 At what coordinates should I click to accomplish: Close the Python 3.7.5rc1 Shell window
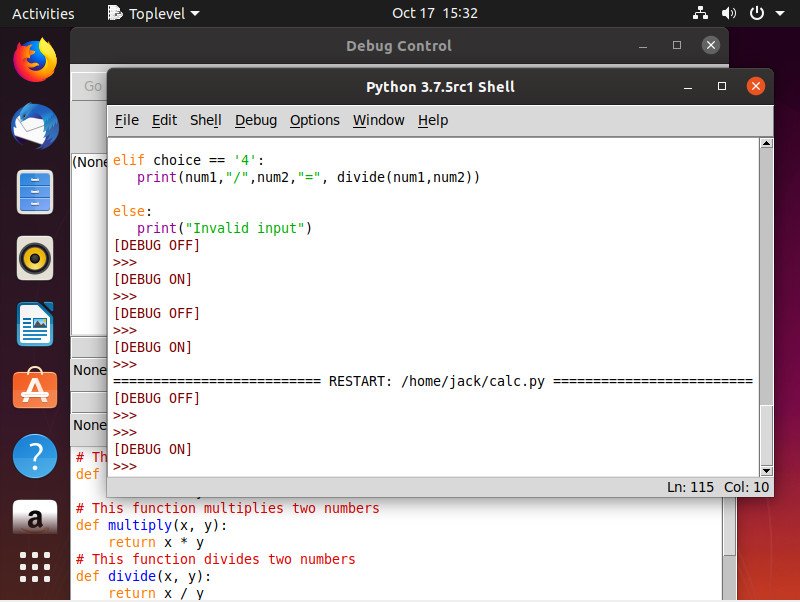tap(756, 86)
